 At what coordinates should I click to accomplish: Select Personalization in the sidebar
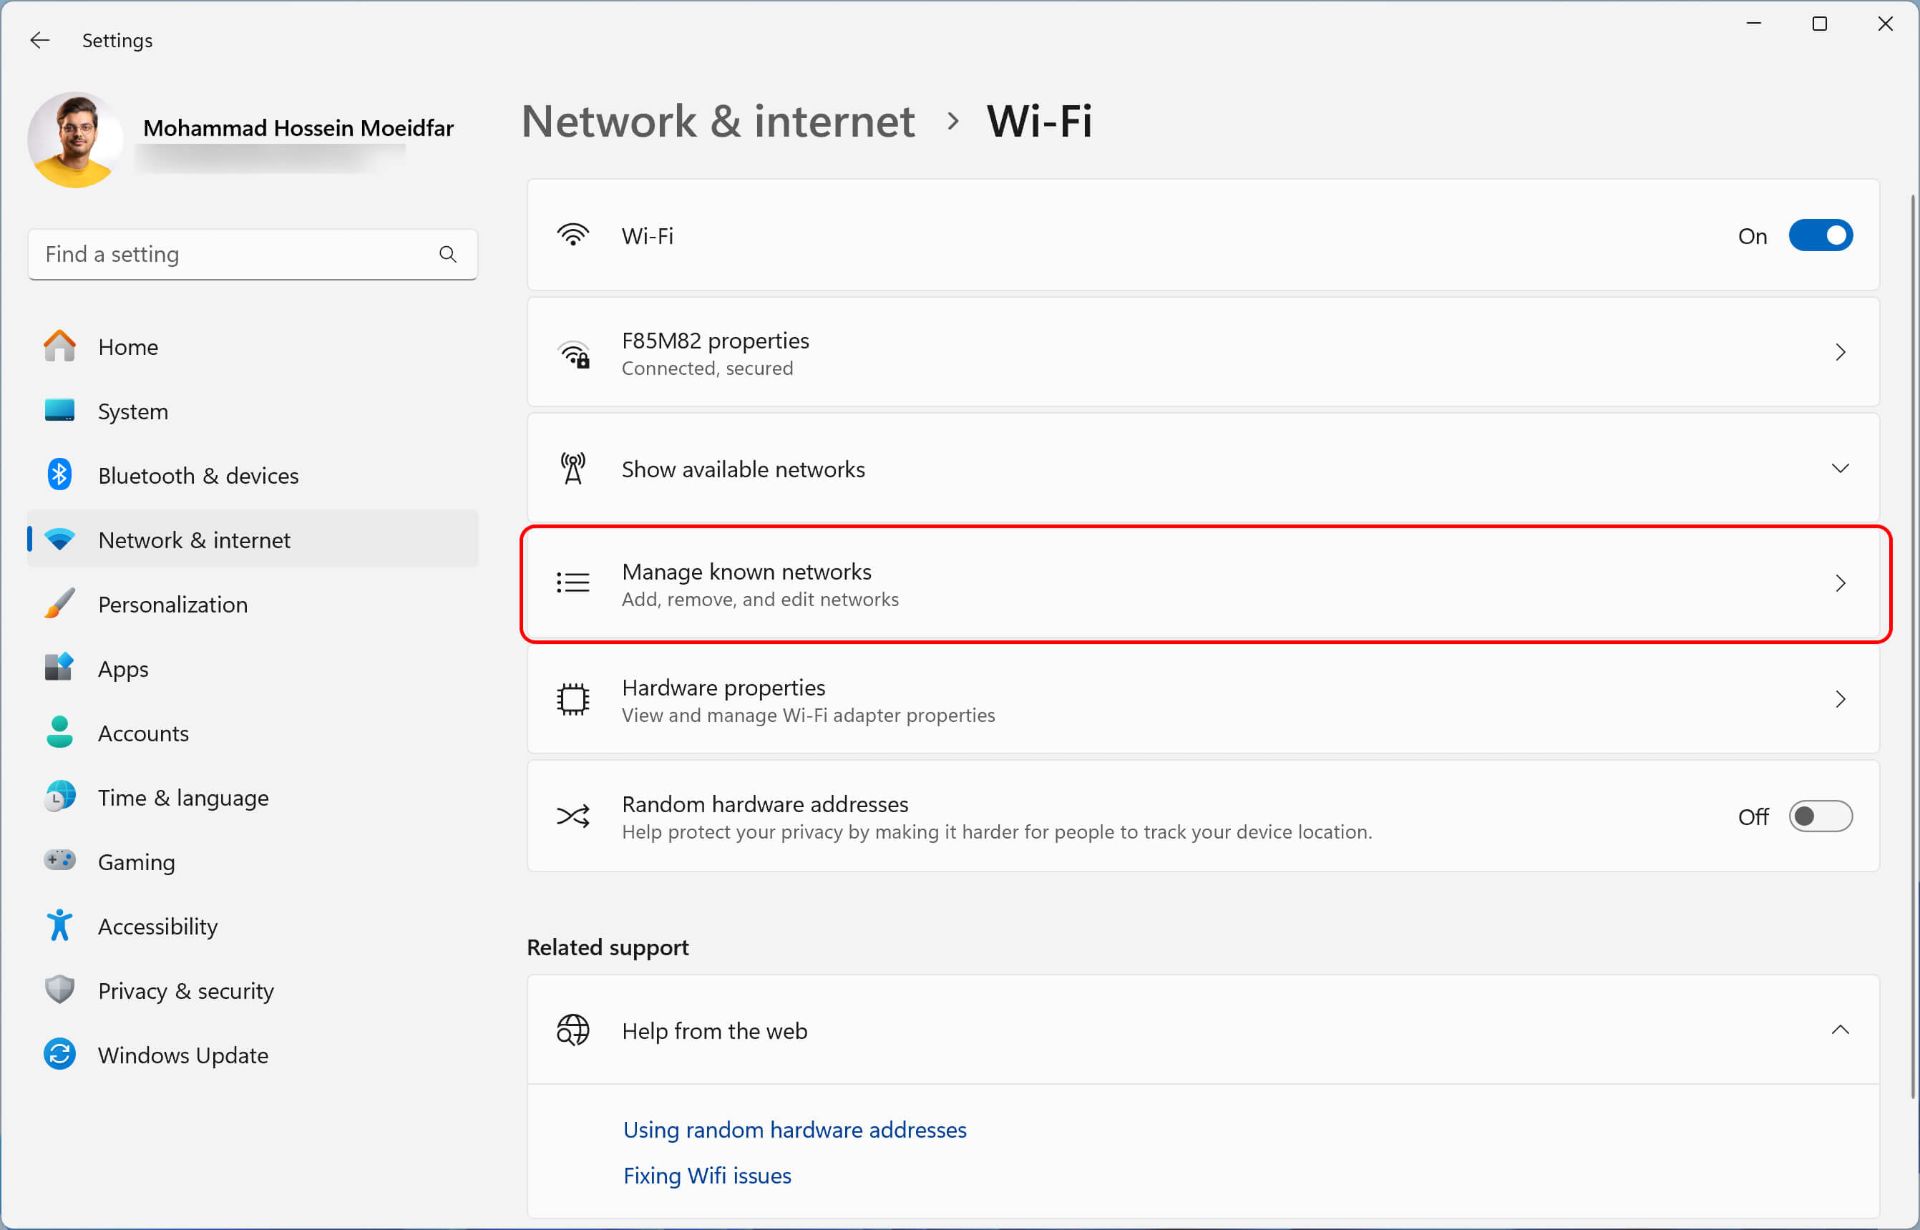252,604
